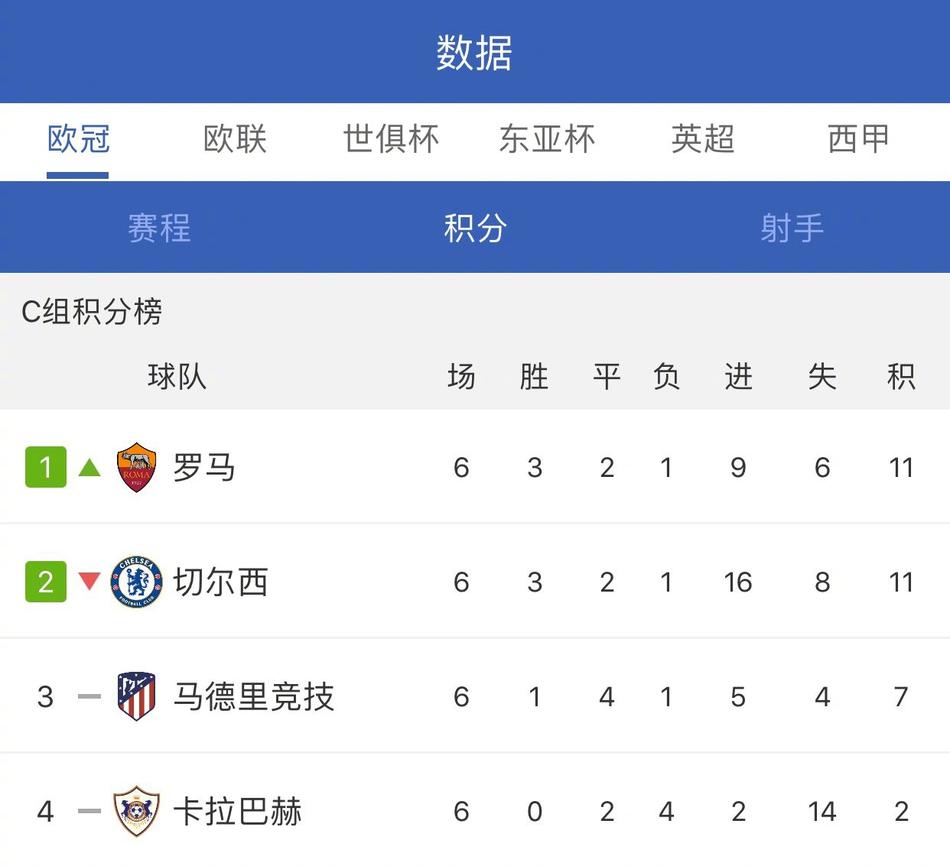The height and width of the screenshot is (866, 950).
Task: Open the 赛程 schedule sub-tab
Action: coord(159,228)
